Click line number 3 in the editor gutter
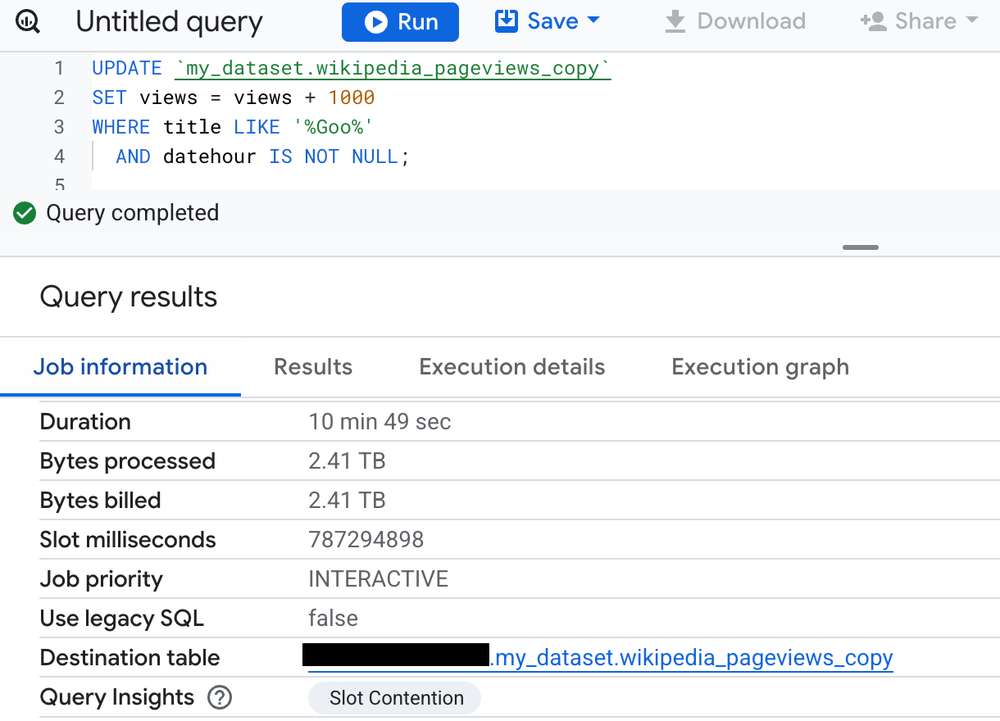 tap(59, 127)
